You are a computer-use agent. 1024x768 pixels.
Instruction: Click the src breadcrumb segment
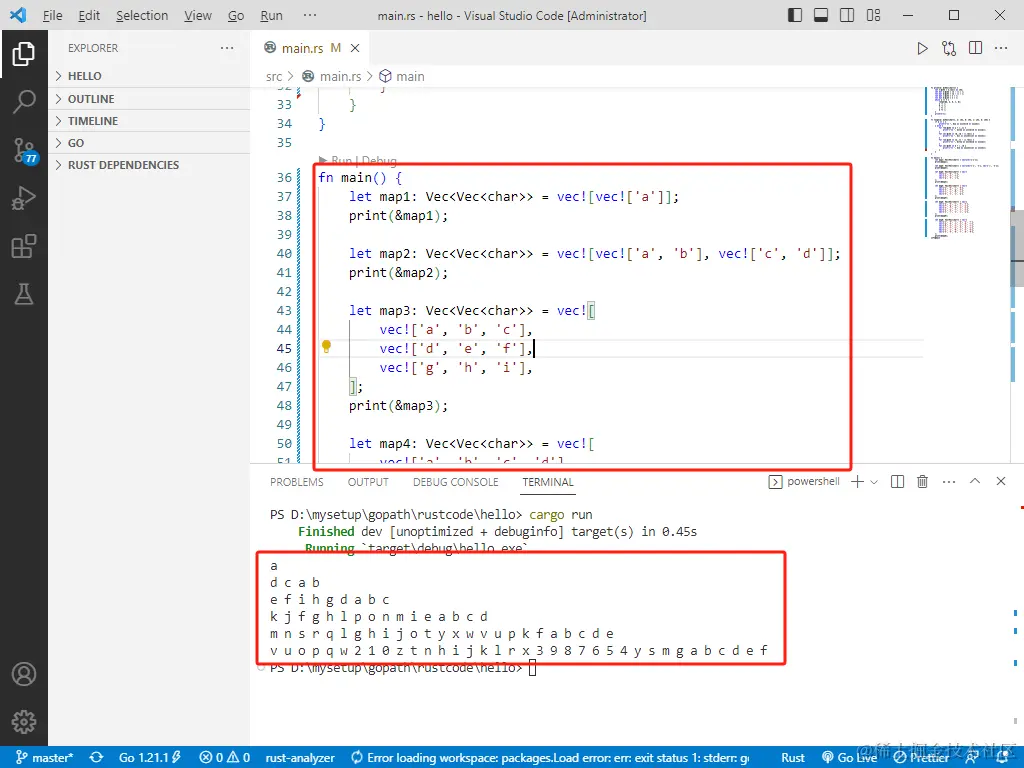point(274,76)
